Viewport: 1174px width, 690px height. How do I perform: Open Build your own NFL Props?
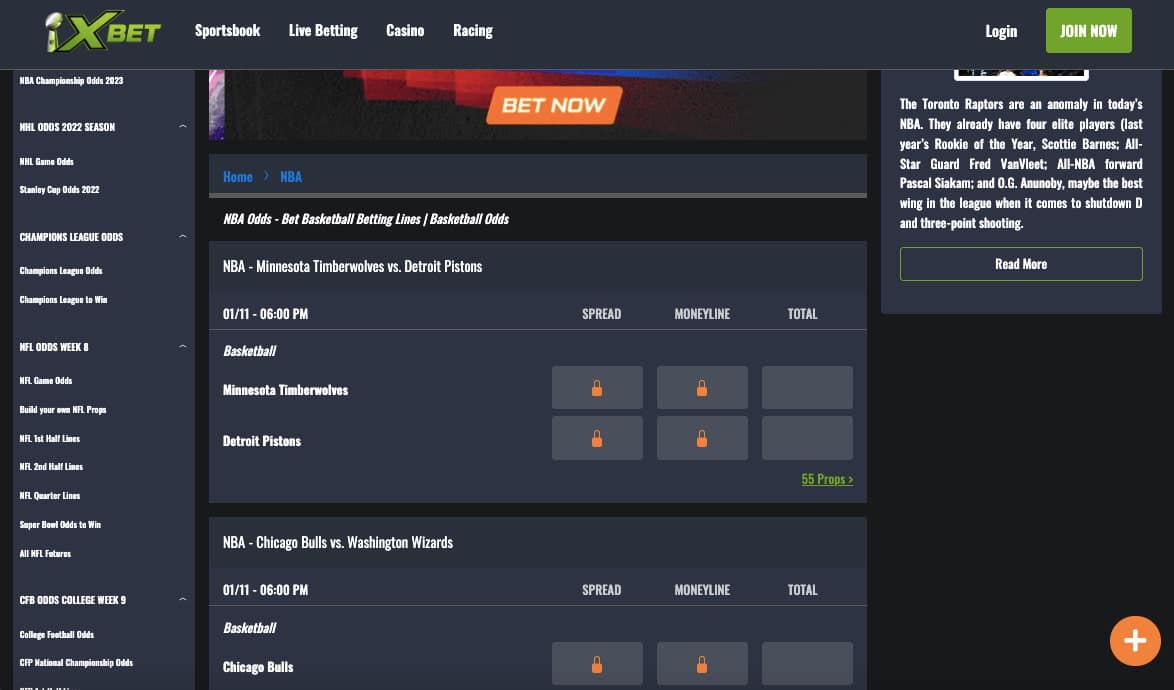pos(63,410)
